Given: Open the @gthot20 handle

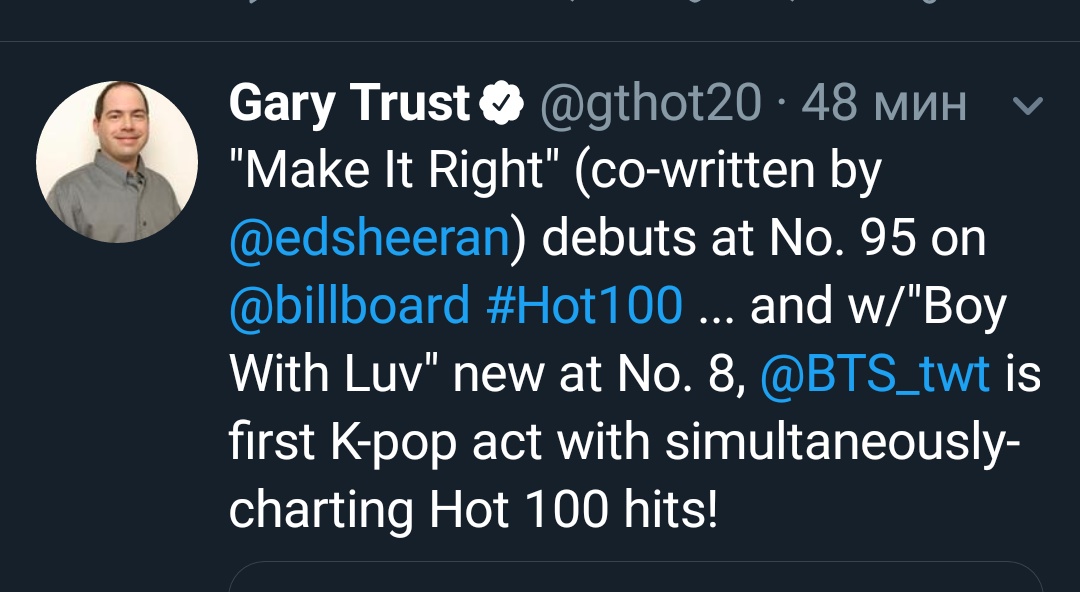Looking at the screenshot, I should pyautogui.click(x=651, y=104).
